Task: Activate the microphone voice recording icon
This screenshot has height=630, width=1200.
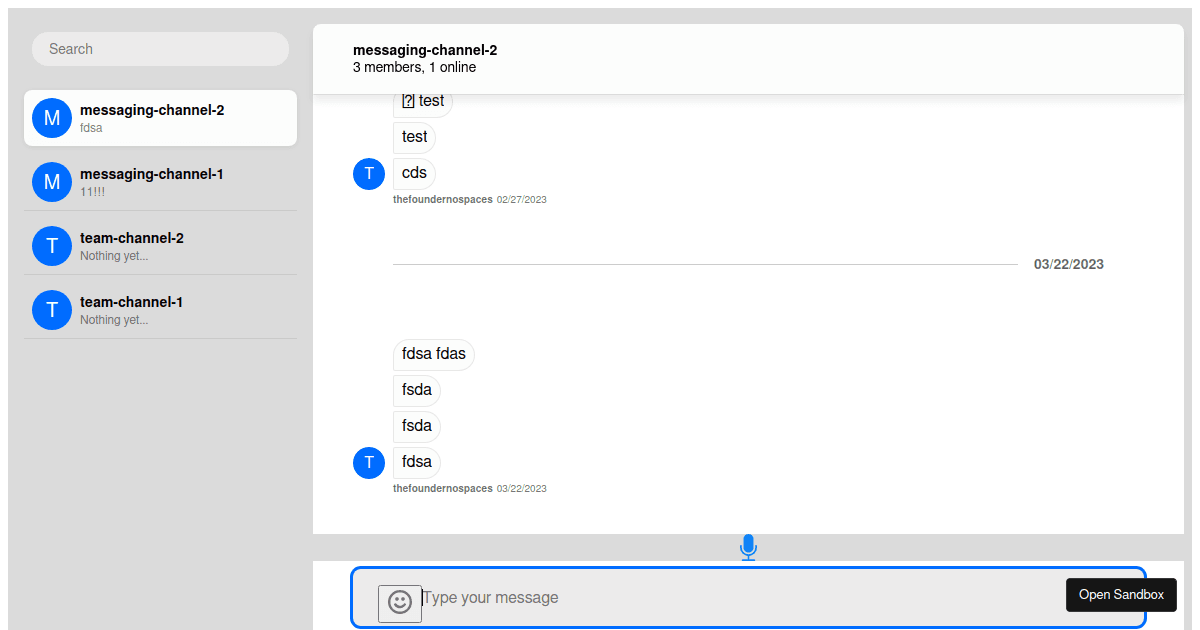Action: 747,547
